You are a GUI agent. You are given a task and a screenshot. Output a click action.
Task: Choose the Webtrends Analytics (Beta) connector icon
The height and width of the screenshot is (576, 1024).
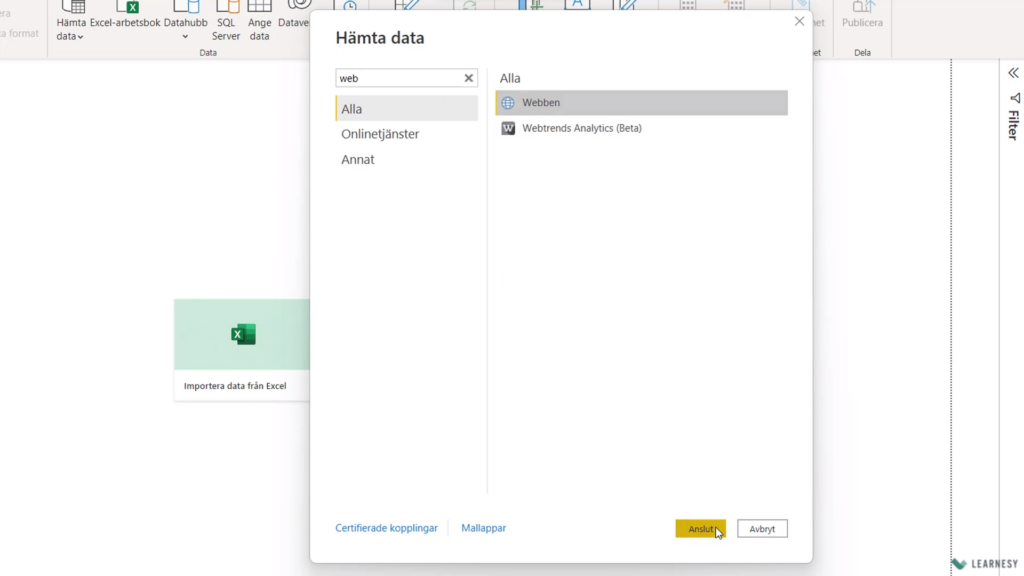pyautogui.click(x=508, y=128)
